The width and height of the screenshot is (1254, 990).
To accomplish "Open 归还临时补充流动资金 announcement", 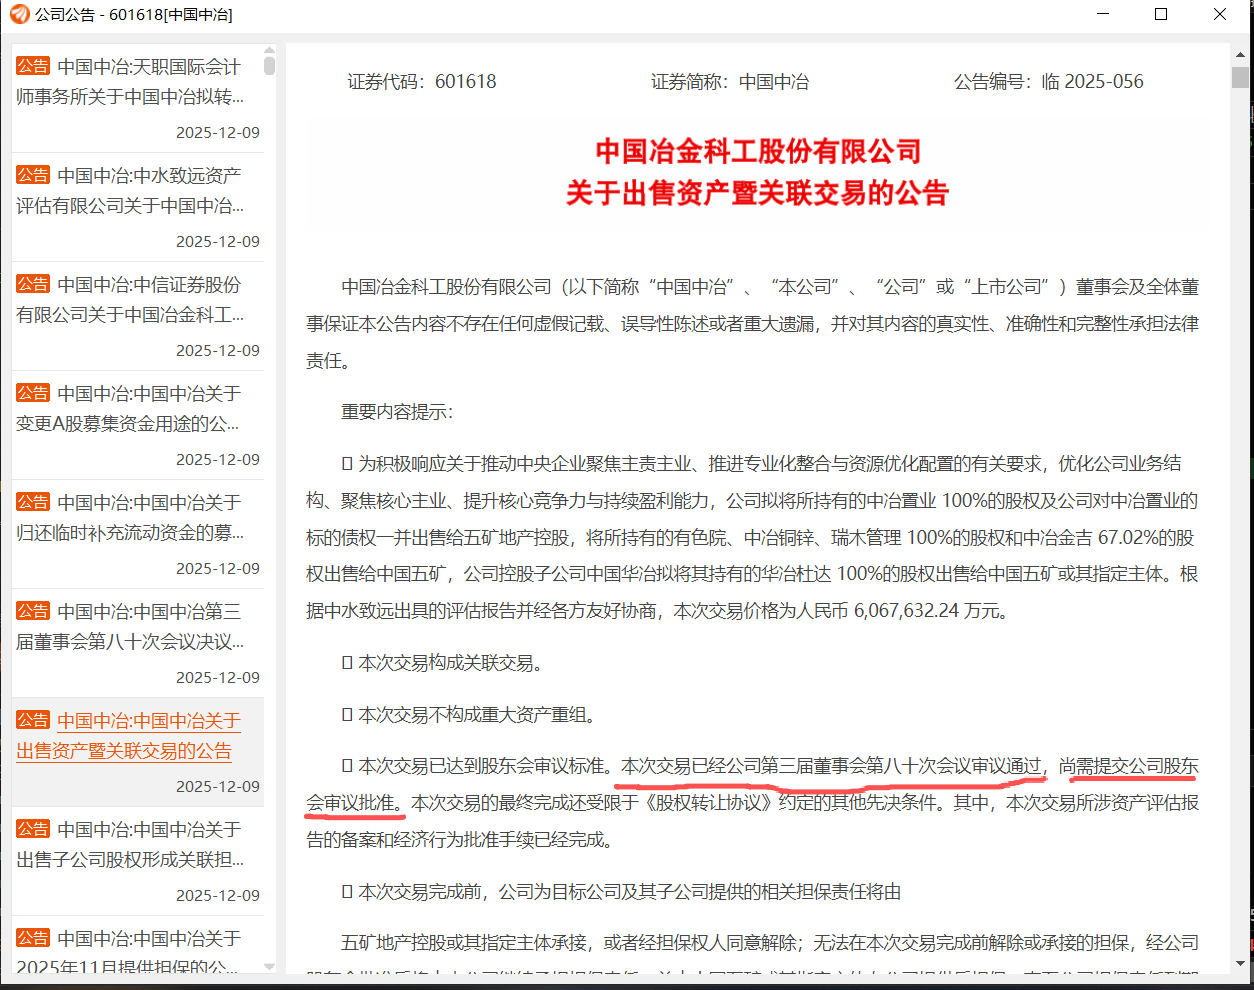I will point(138,534).
